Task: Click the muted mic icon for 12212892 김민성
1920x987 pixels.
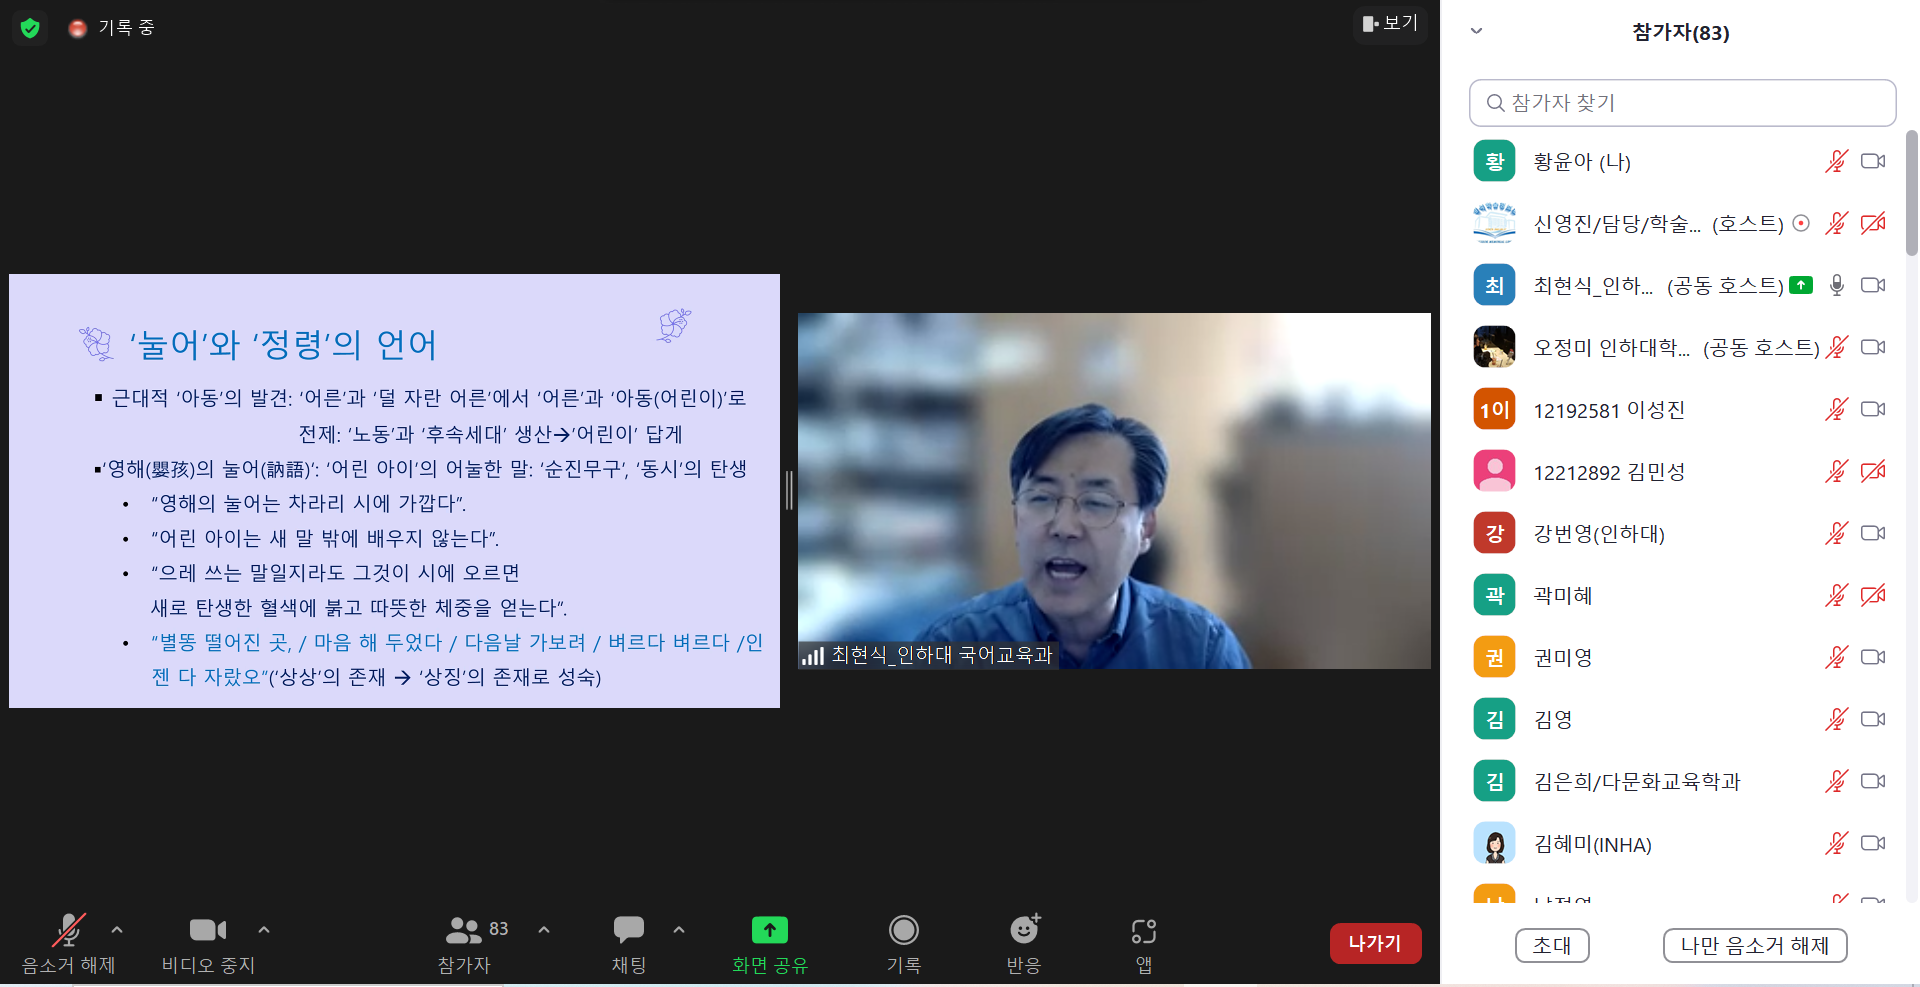Action: click(x=1836, y=471)
